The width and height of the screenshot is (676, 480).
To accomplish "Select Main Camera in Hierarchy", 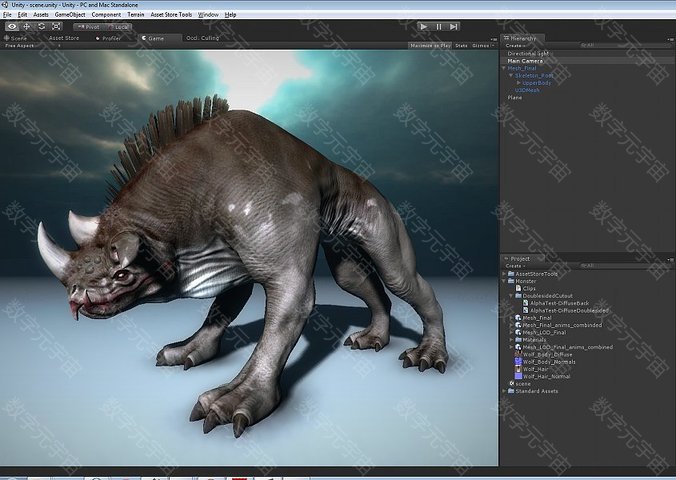I will pos(525,61).
